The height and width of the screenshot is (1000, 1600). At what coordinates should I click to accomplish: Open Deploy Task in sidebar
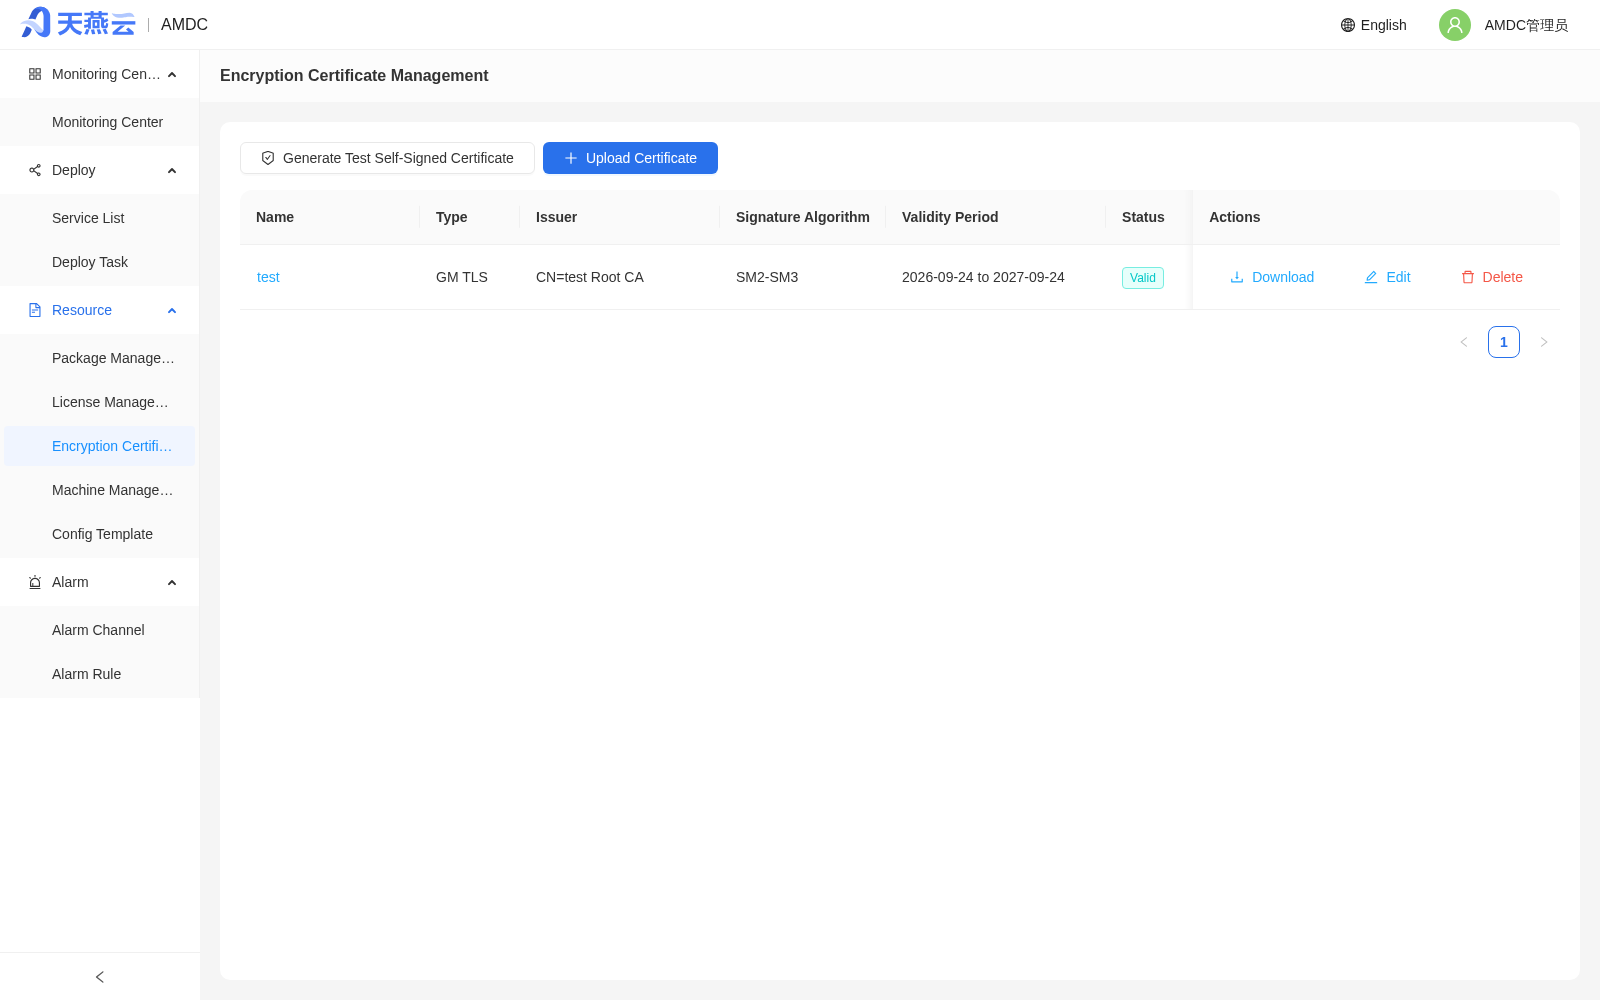click(100, 262)
